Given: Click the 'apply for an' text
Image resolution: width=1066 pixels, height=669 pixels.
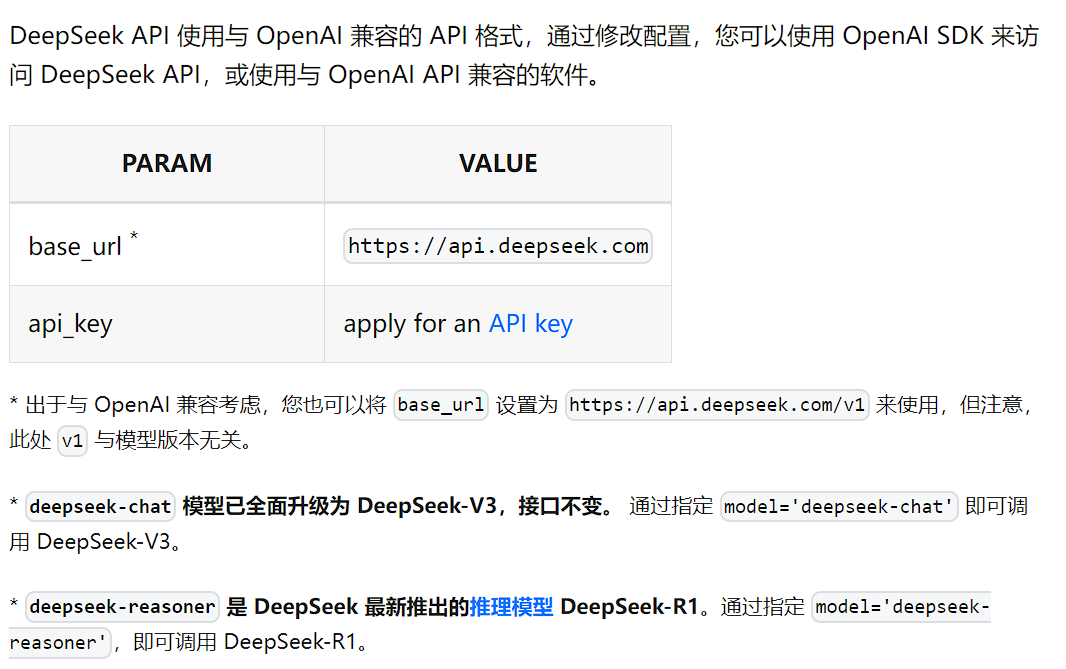Looking at the screenshot, I should [412, 324].
